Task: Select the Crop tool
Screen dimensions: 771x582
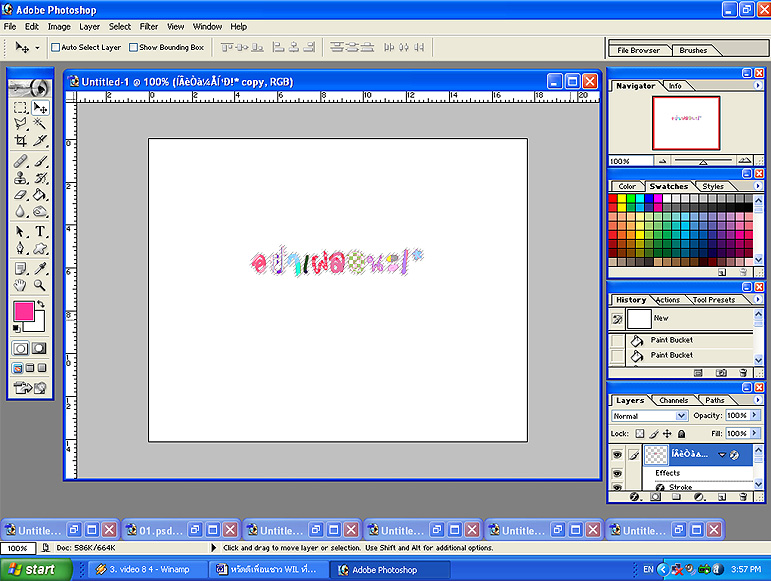Action: 20,142
